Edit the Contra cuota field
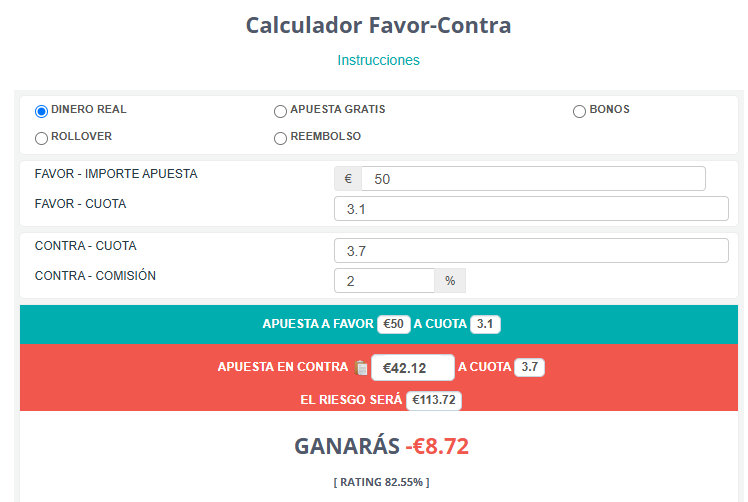748x502 pixels. (x=531, y=251)
